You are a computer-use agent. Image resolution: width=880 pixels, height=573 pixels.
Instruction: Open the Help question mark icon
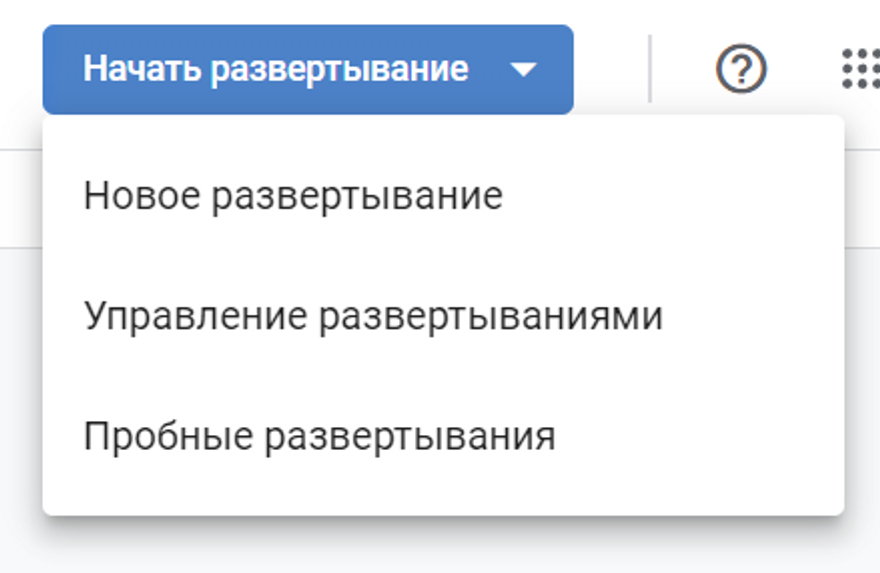point(741,69)
